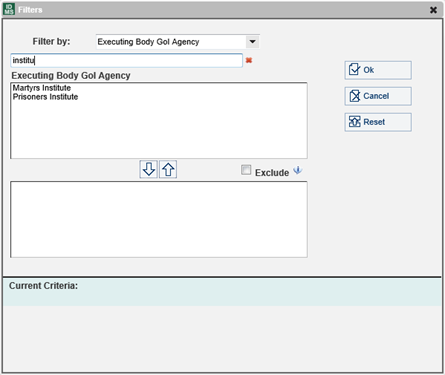Click the Cancel button
445x375 pixels.
pyautogui.click(x=378, y=96)
